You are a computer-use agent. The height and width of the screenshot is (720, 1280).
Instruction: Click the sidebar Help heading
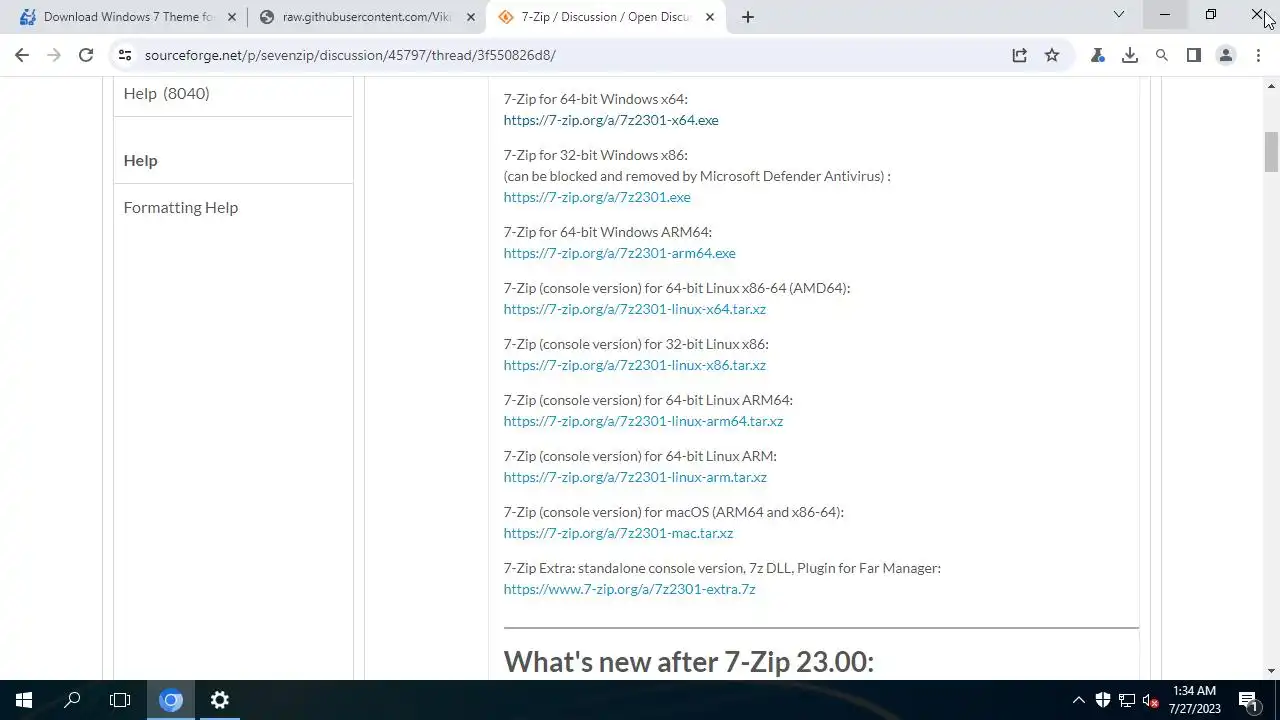[140, 160]
